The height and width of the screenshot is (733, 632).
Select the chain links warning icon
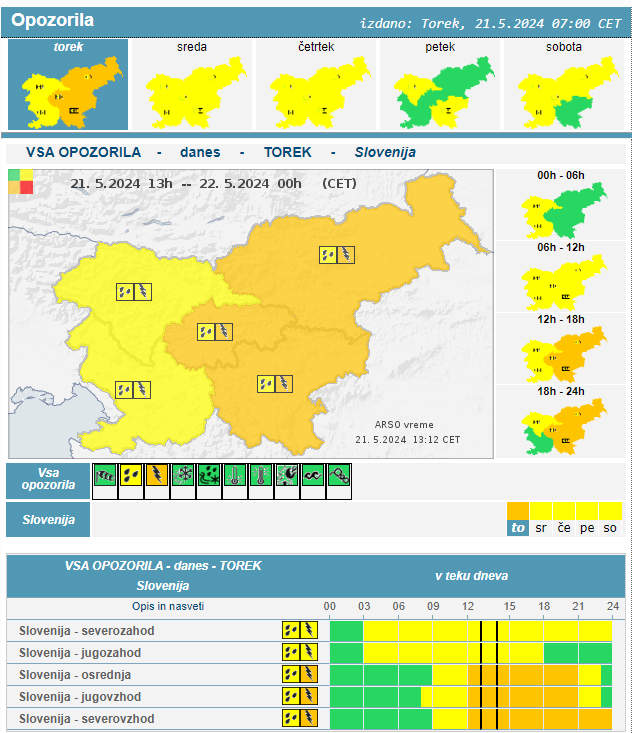click(339, 476)
